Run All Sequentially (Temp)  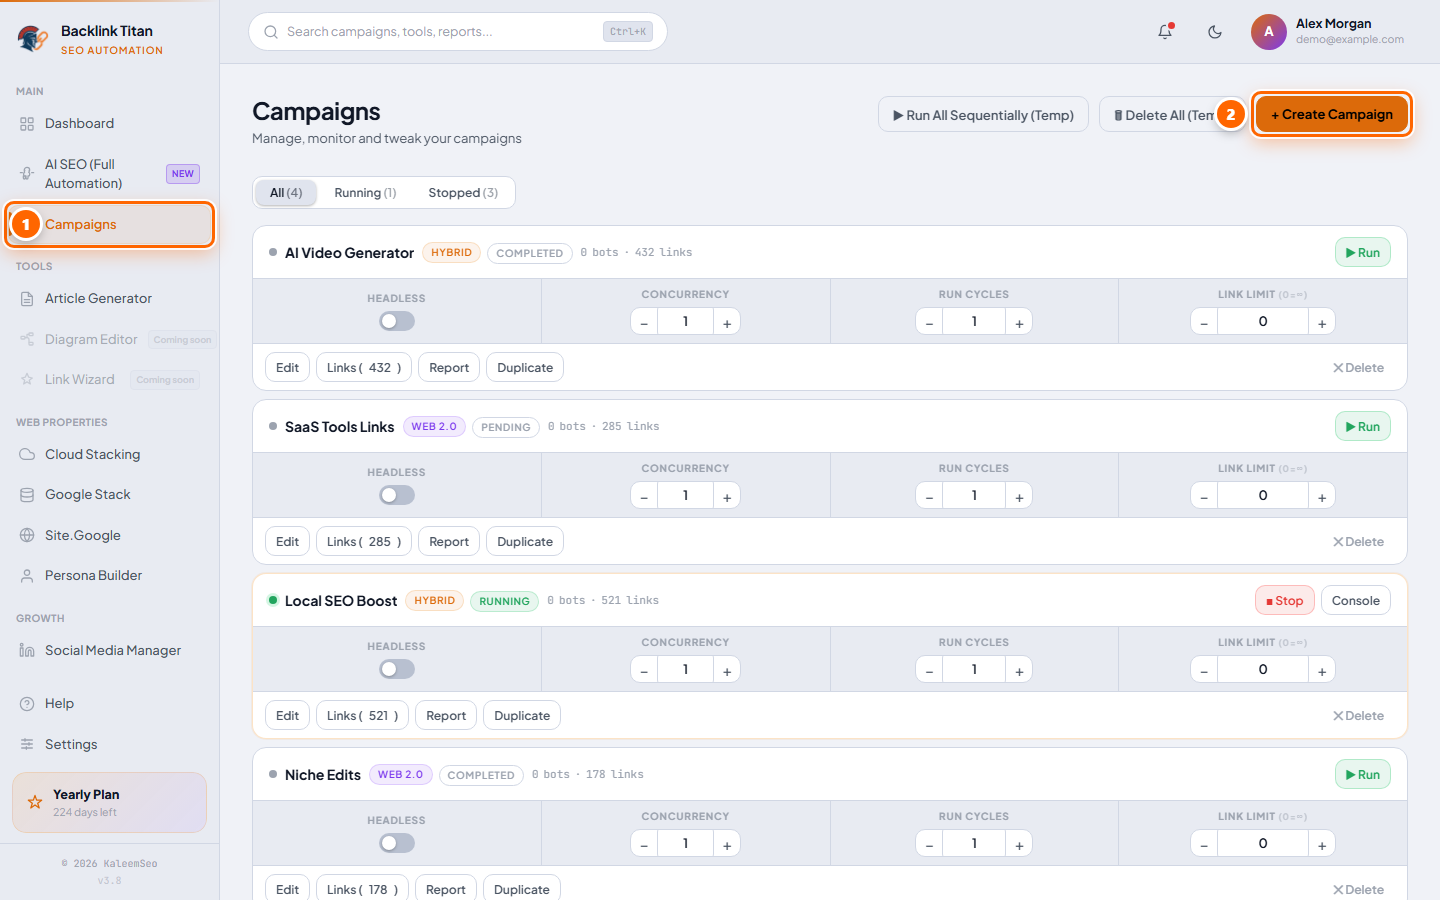click(983, 115)
